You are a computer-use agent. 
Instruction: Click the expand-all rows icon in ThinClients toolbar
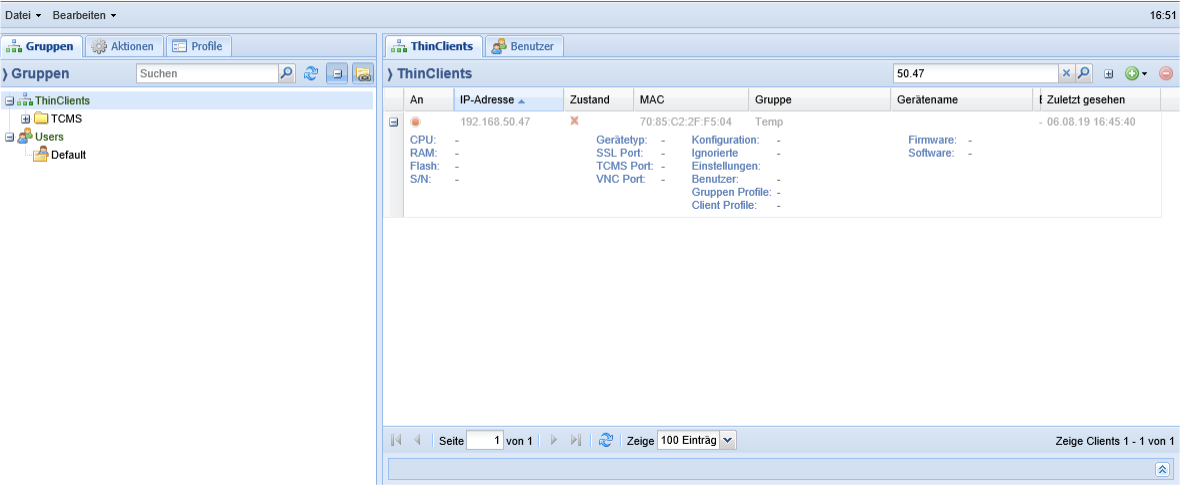click(x=1109, y=74)
